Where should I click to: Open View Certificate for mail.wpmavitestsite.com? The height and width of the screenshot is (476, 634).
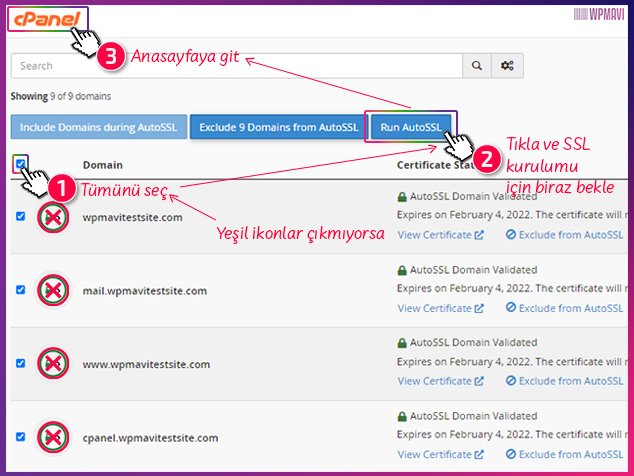pos(440,308)
